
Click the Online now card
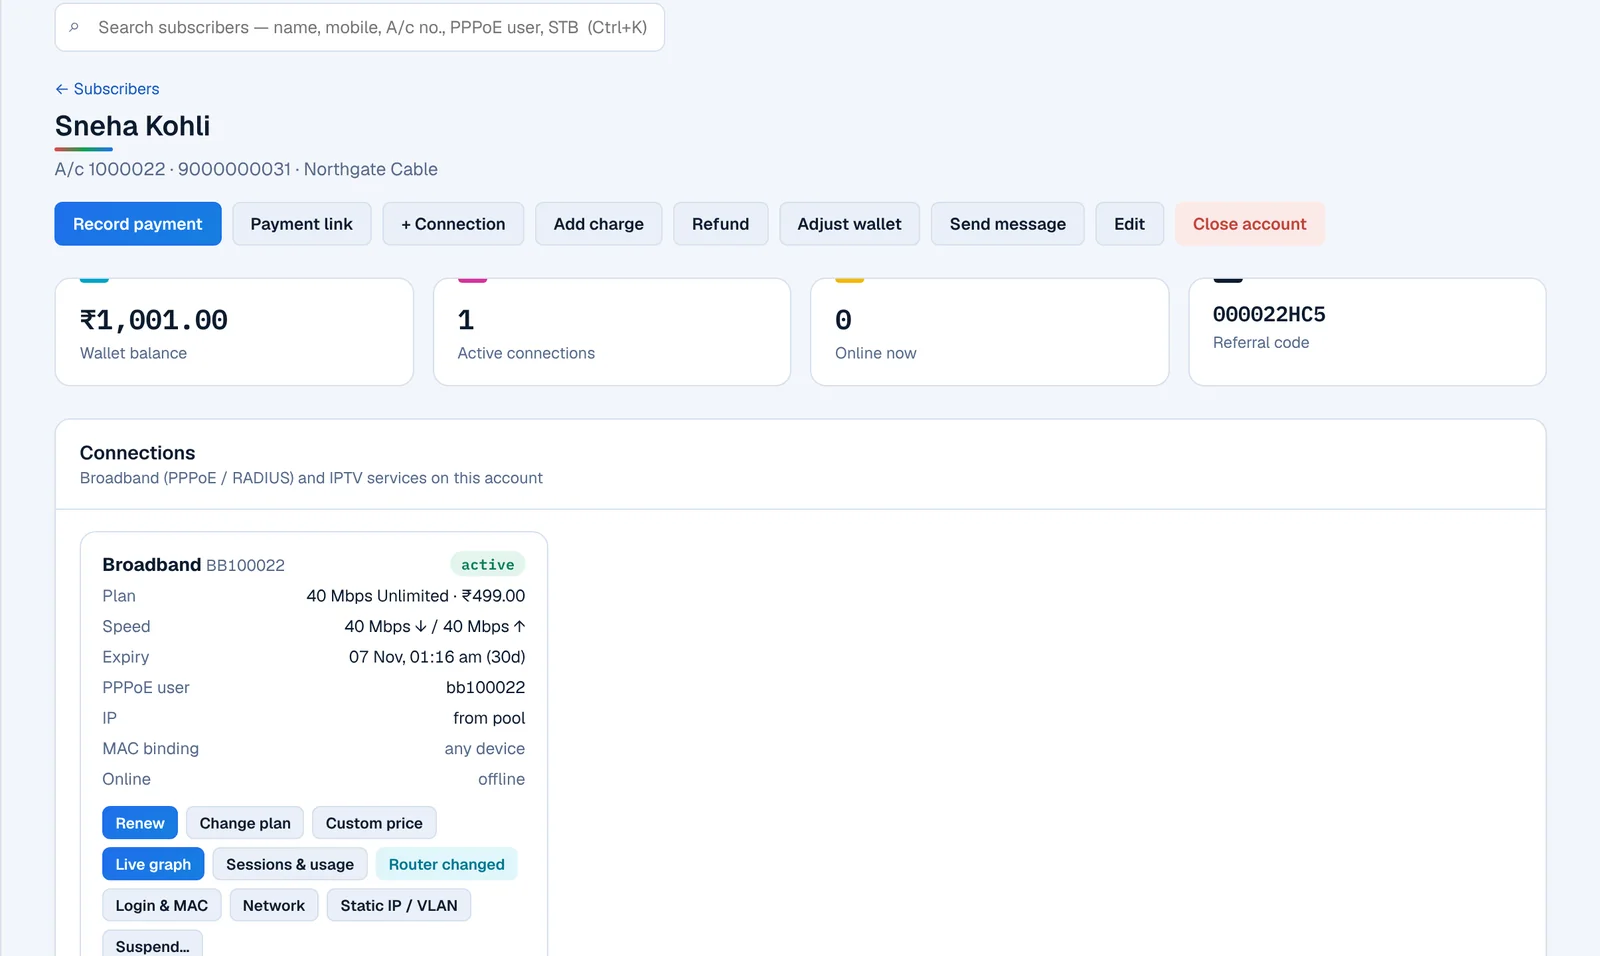(990, 332)
